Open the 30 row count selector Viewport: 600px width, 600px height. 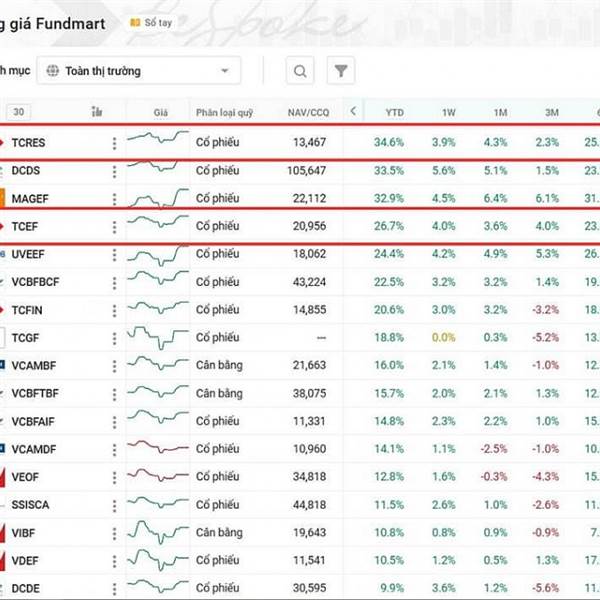point(20,112)
